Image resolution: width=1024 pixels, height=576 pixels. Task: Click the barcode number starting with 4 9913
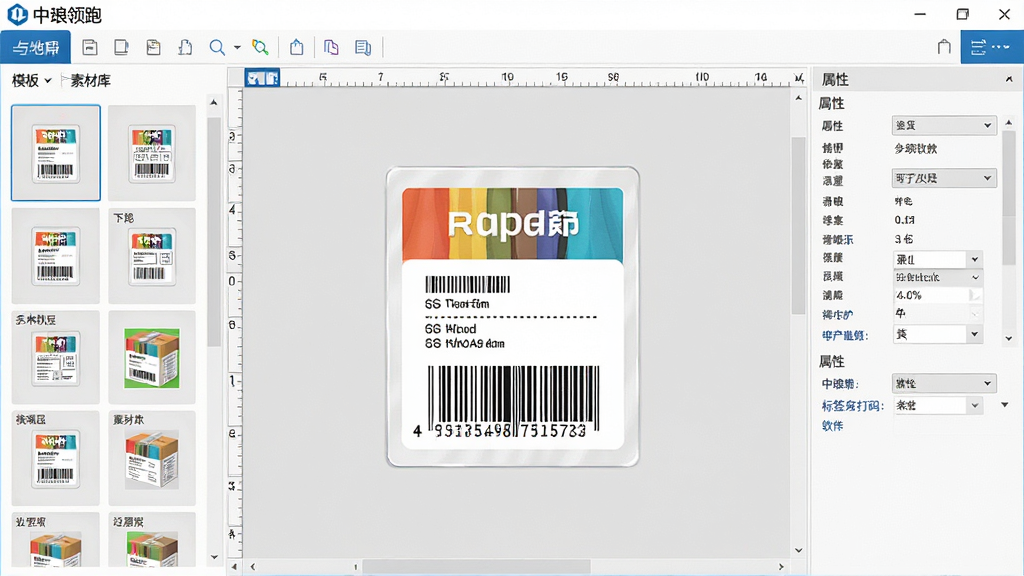pyautogui.click(x=500, y=431)
